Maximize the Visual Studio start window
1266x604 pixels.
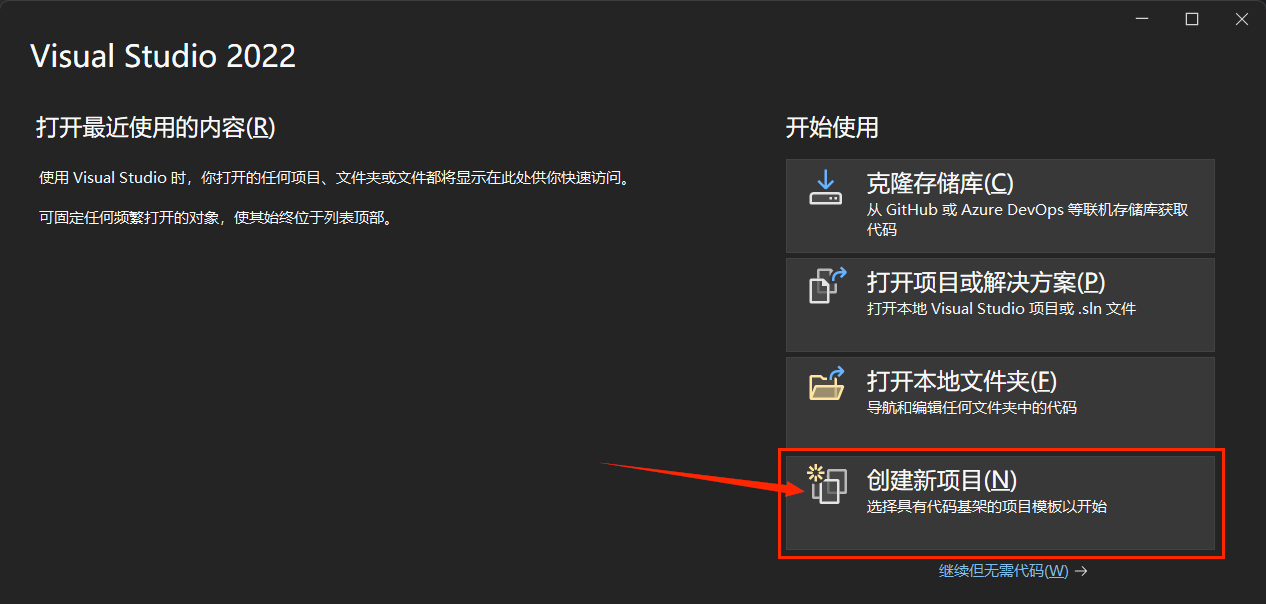[x=1192, y=19]
